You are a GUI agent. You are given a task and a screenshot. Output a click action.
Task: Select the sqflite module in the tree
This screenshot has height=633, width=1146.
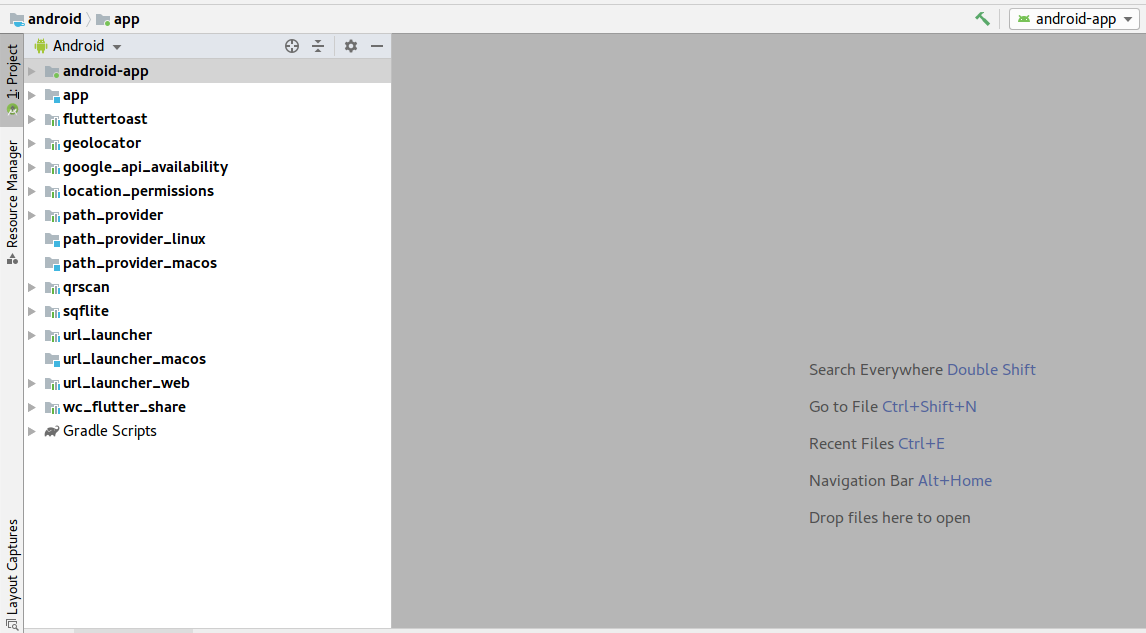coord(83,311)
